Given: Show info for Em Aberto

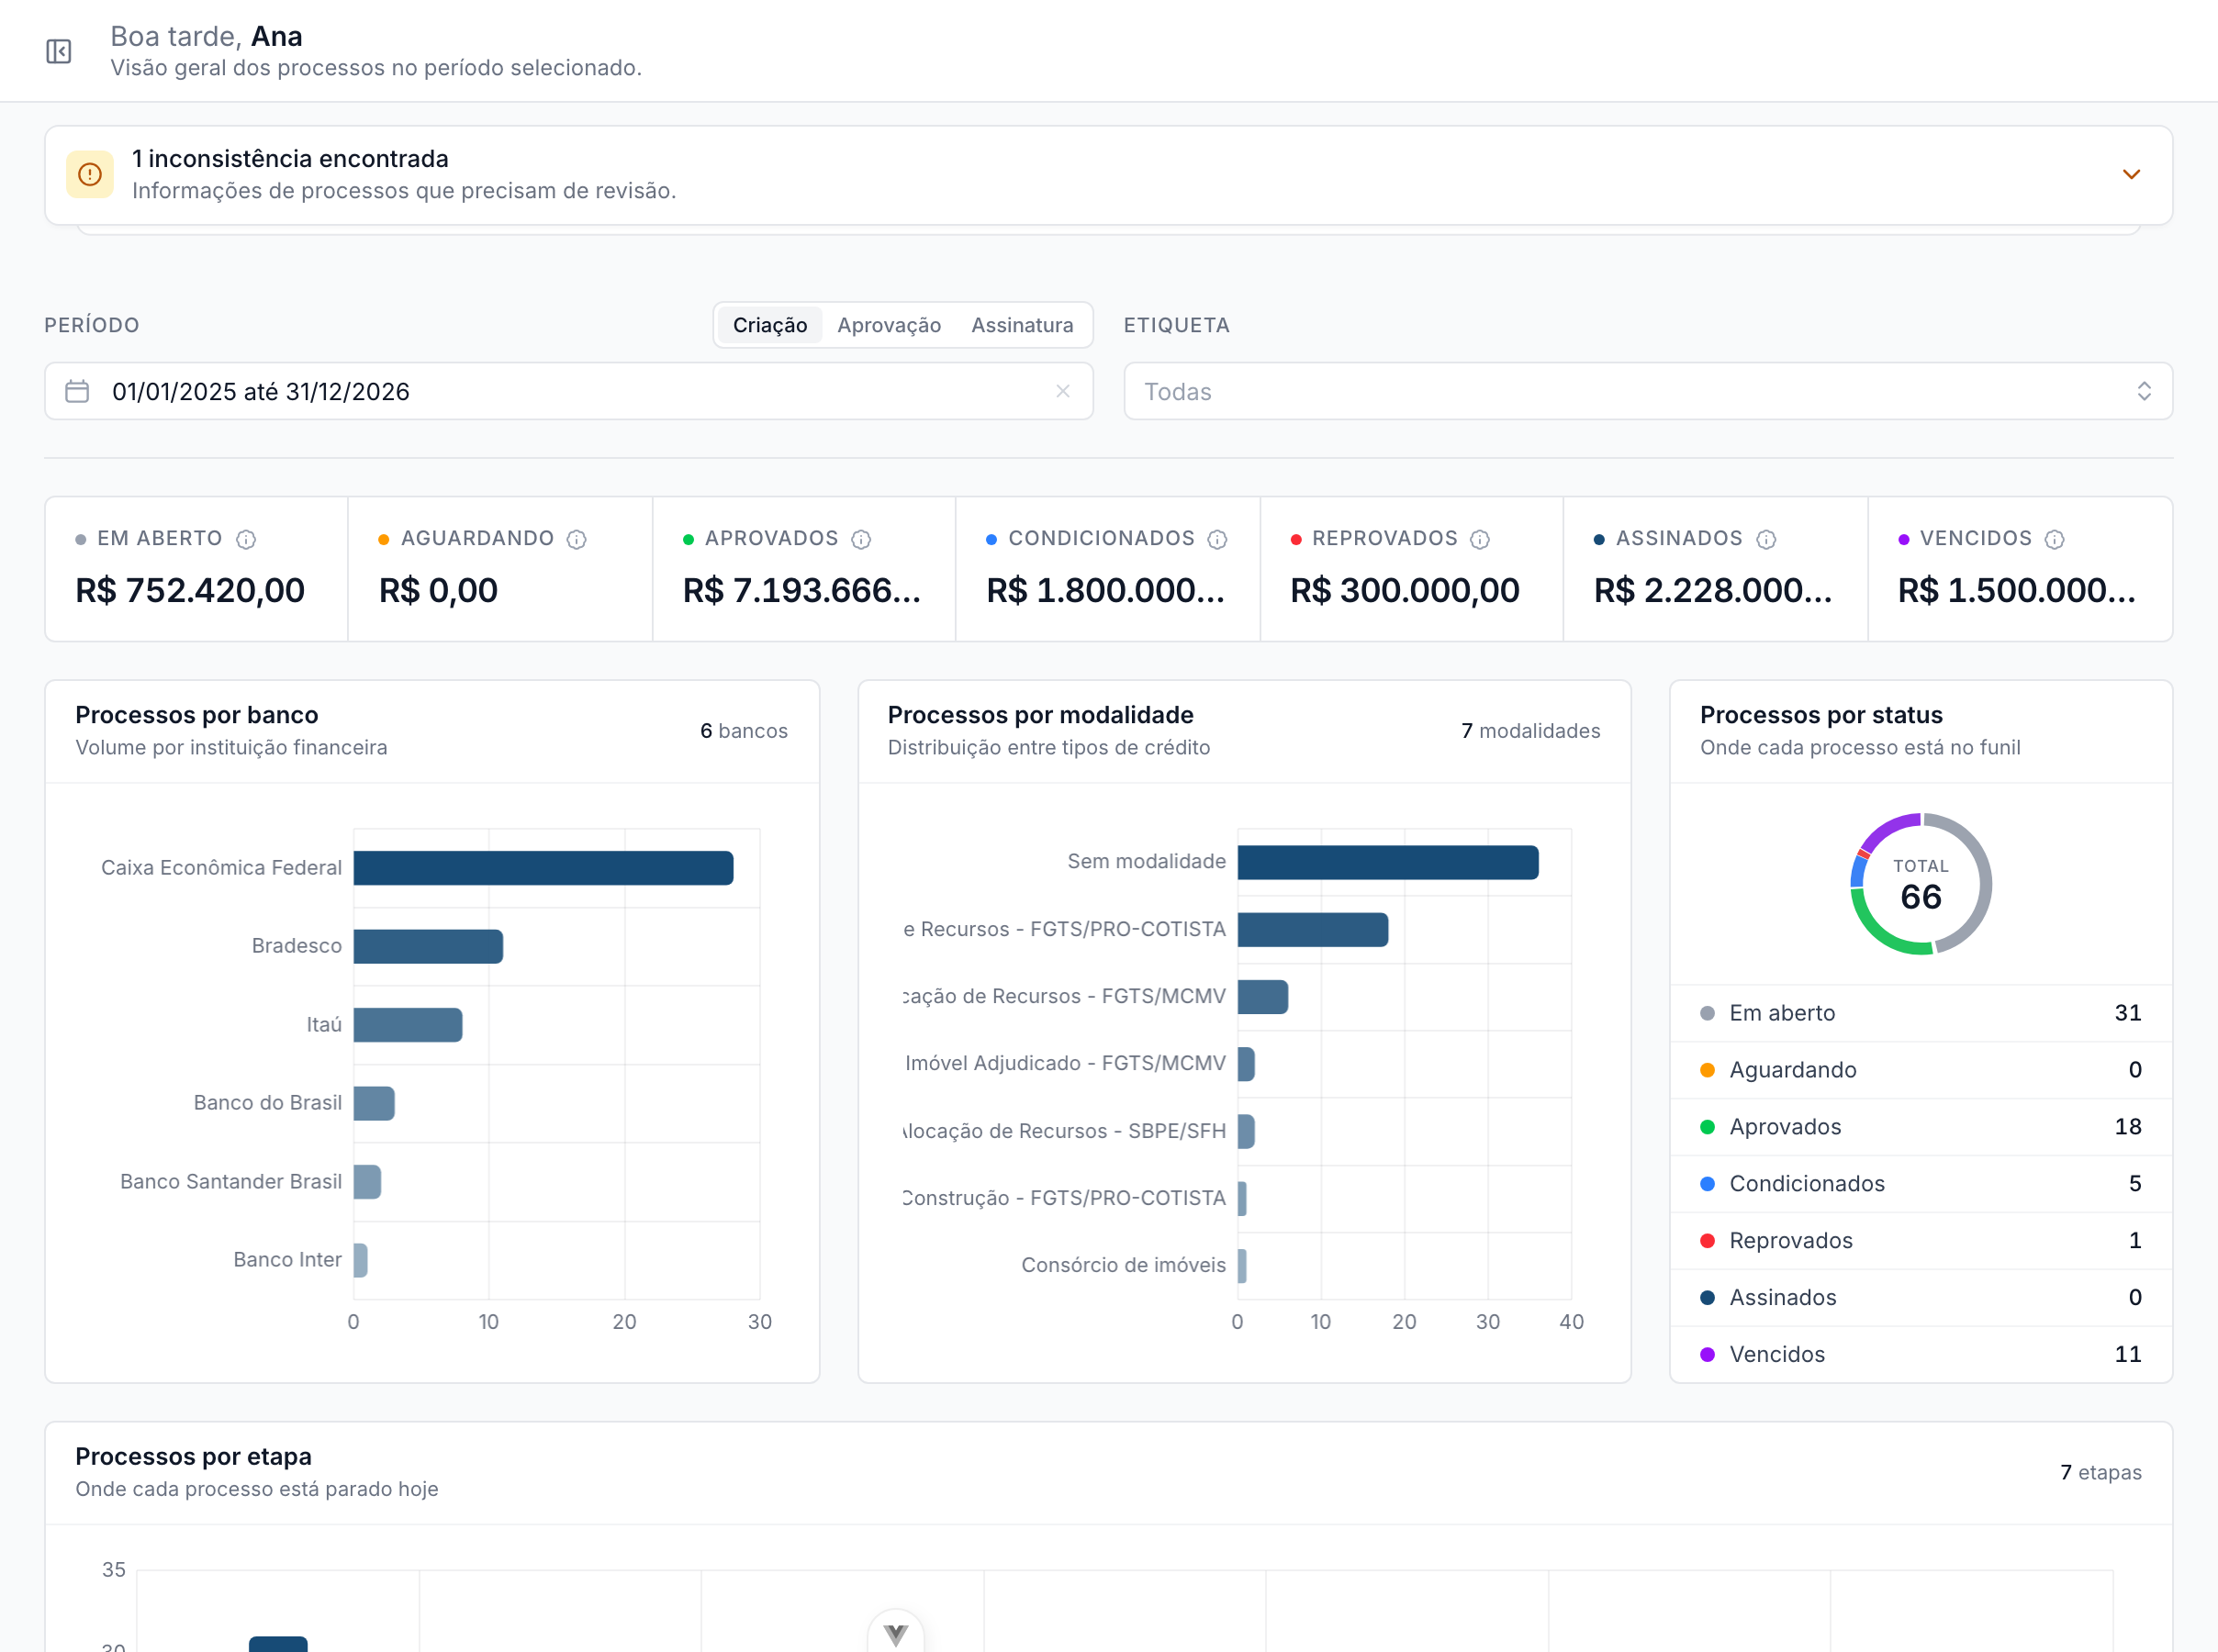Looking at the screenshot, I should [246, 540].
